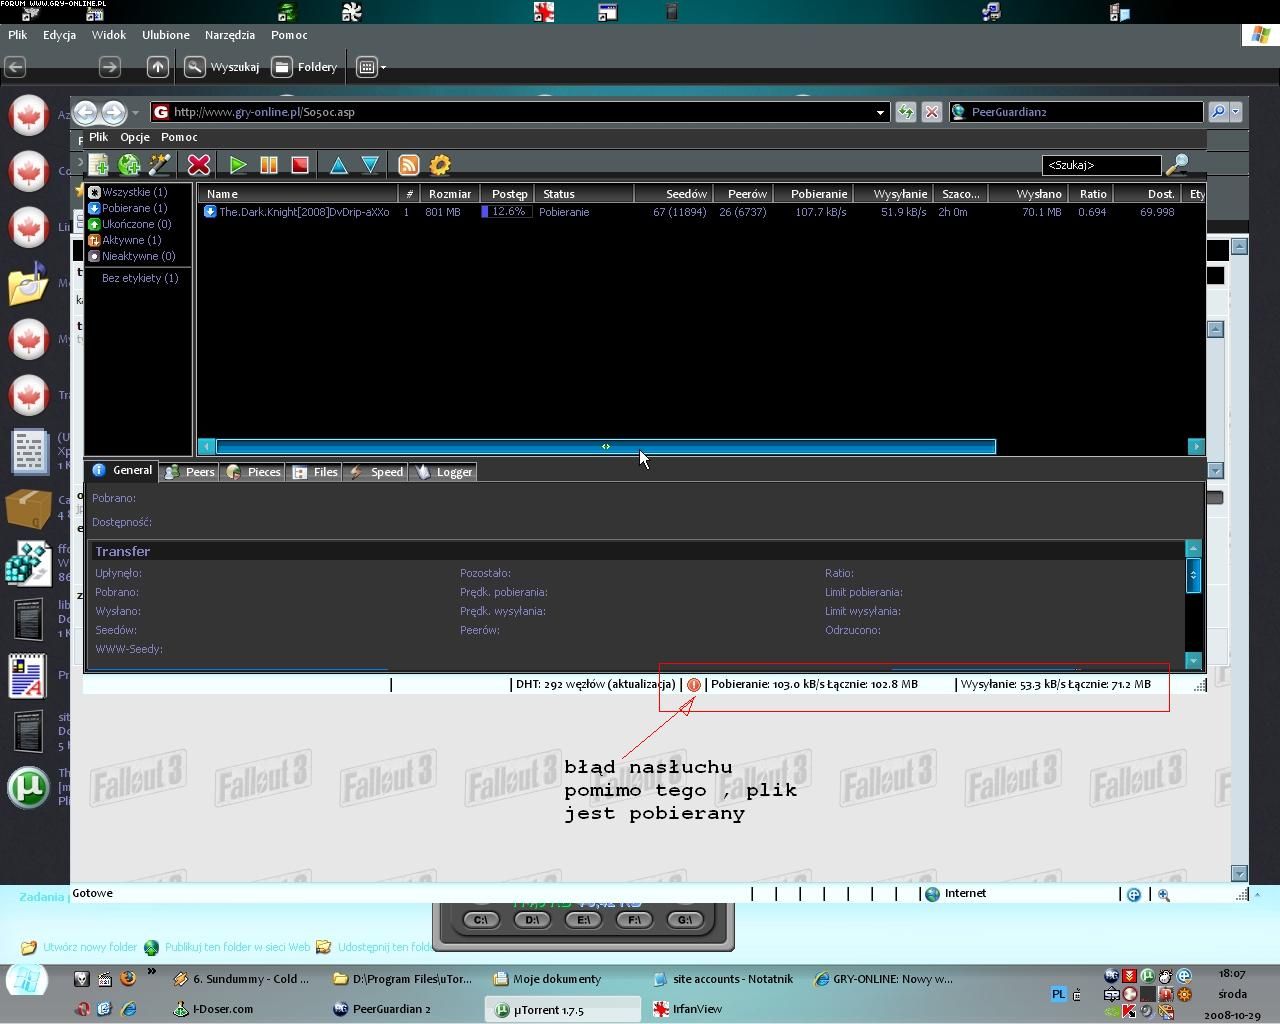Switch to the Speed tab
The height and width of the screenshot is (1024, 1280).
tap(376, 472)
